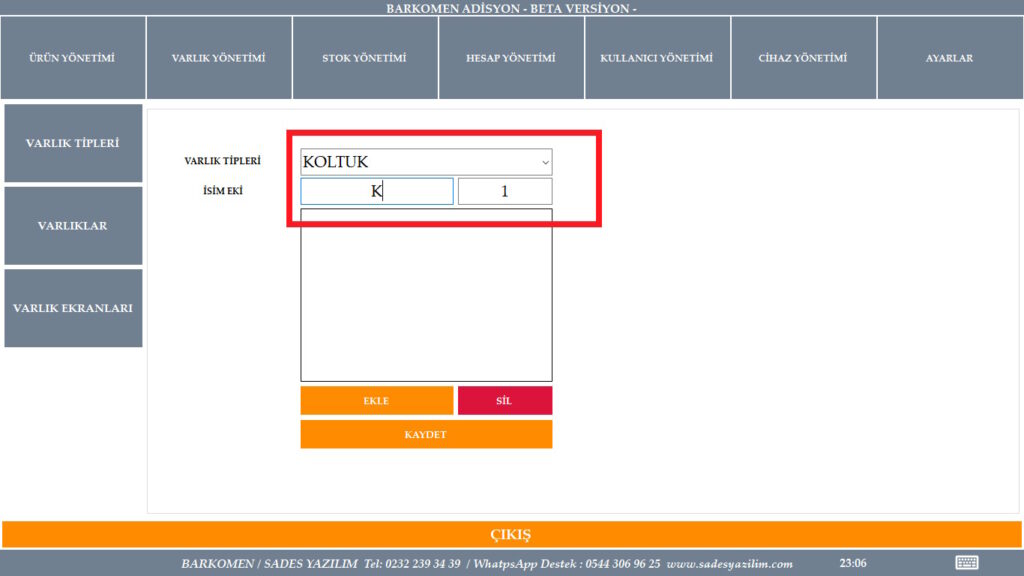
Task: Click the Tel: 0232 239 34 39 text
Action: click(412, 564)
